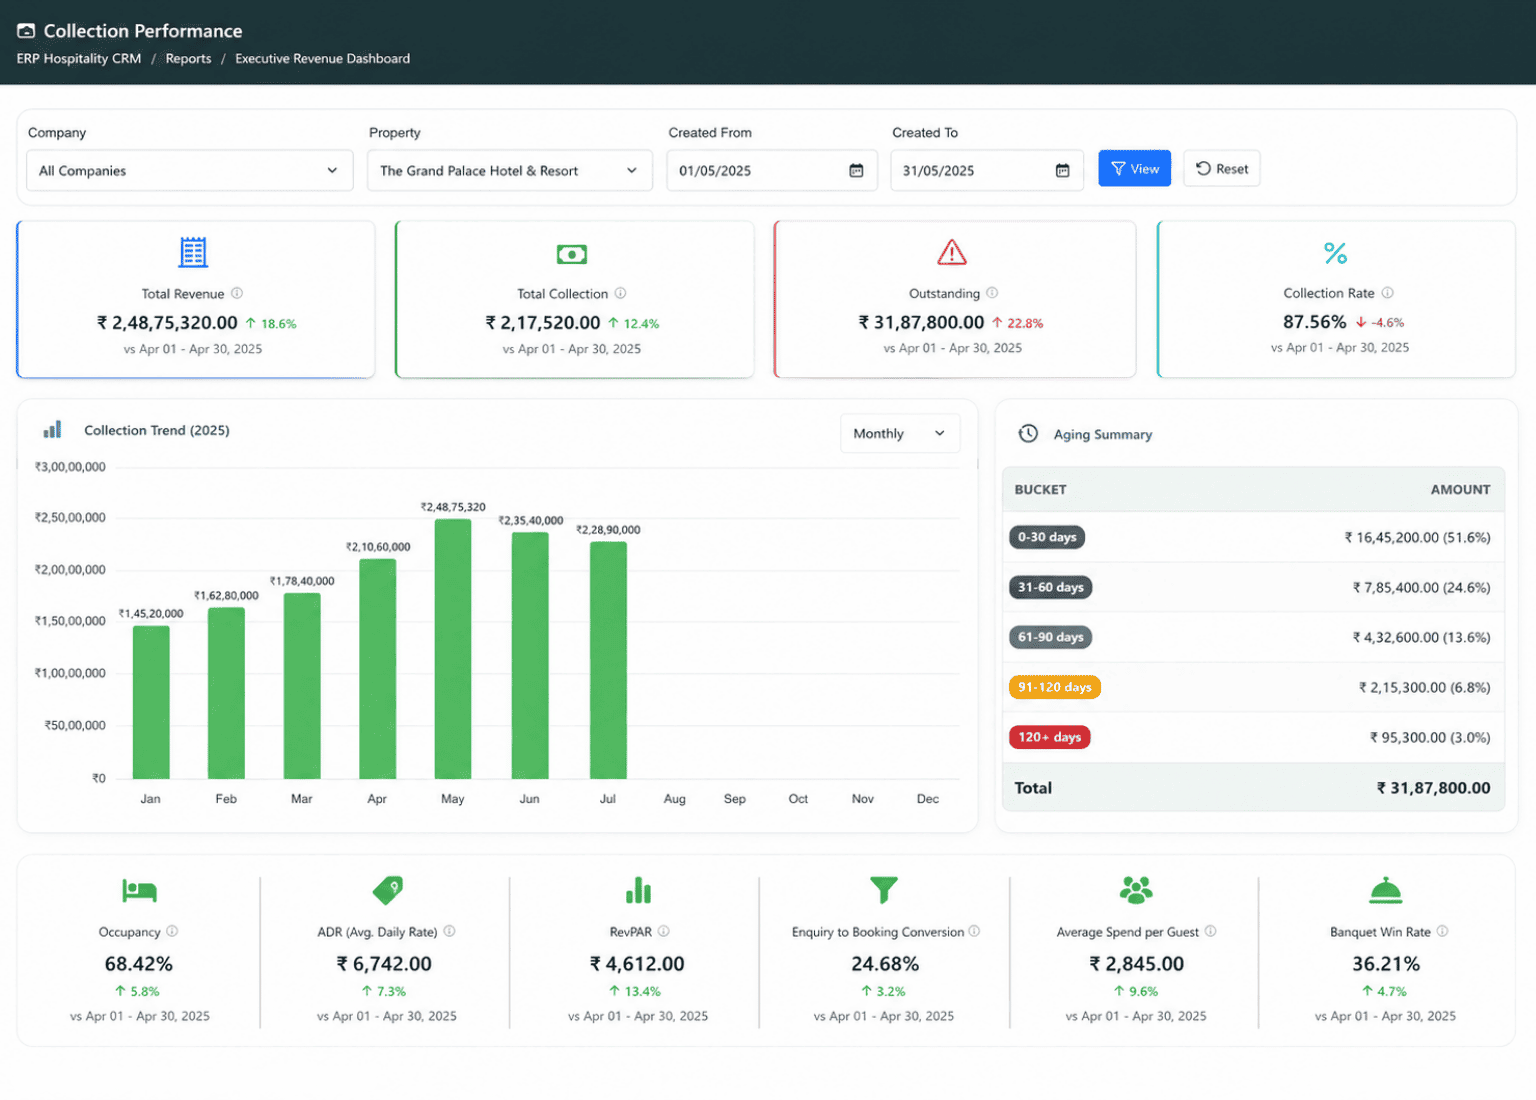Select the 0-30 days bucket badge
The width and height of the screenshot is (1536, 1100).
point(1047,537)
